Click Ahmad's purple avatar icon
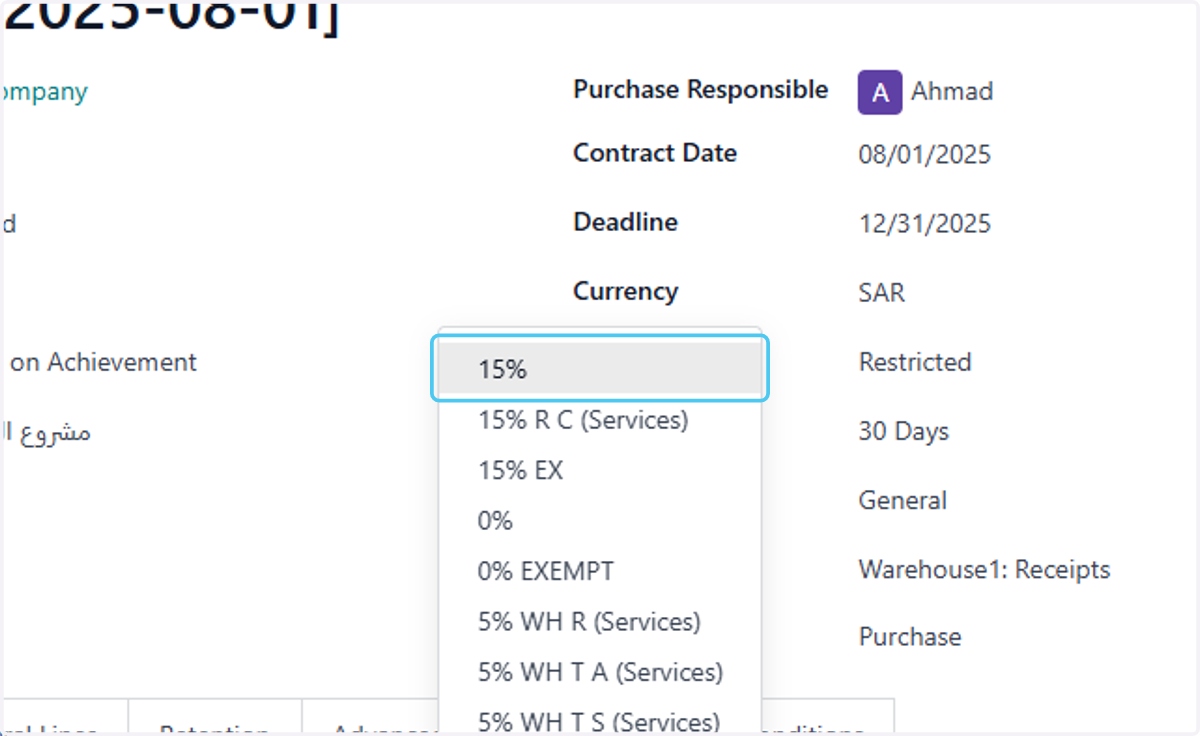Viewport: 1200px width, 736px height. (x=880, y=92)
